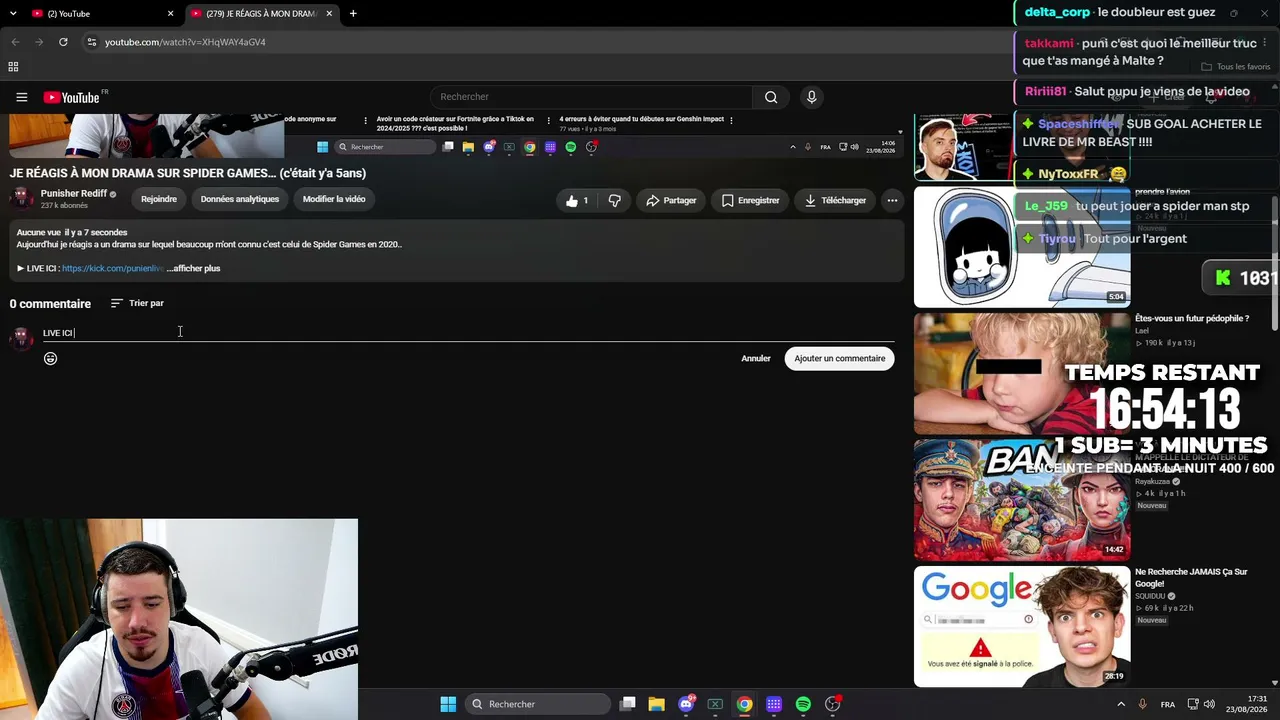Open the Apps grid in bookmarks bar
Screen dimensions: 1280x720
coord(13,67)
